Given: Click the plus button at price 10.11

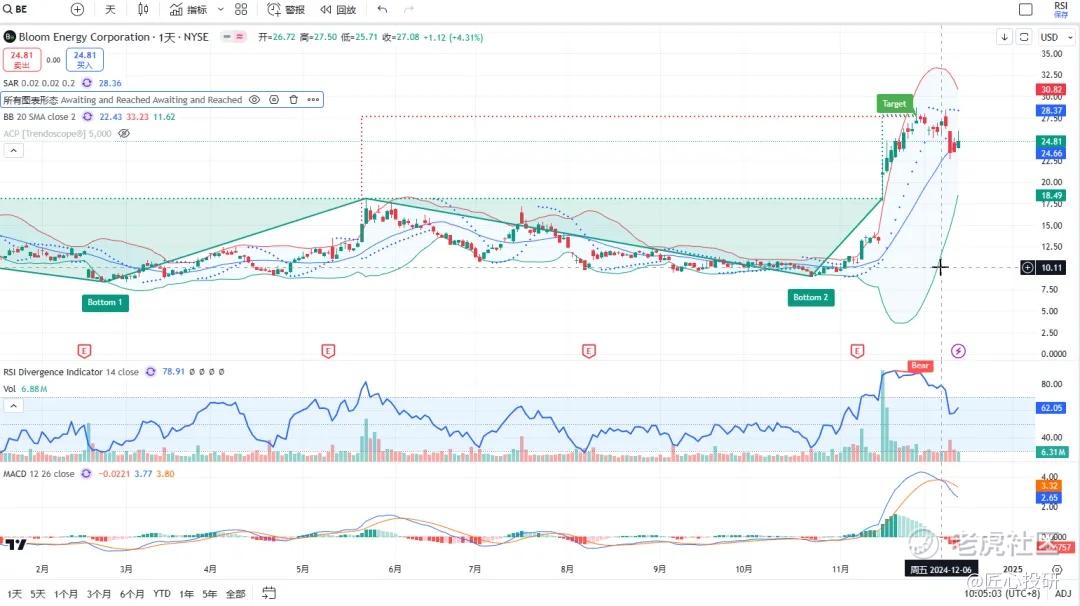Looking at the screenshot, I should [1027, 267].
